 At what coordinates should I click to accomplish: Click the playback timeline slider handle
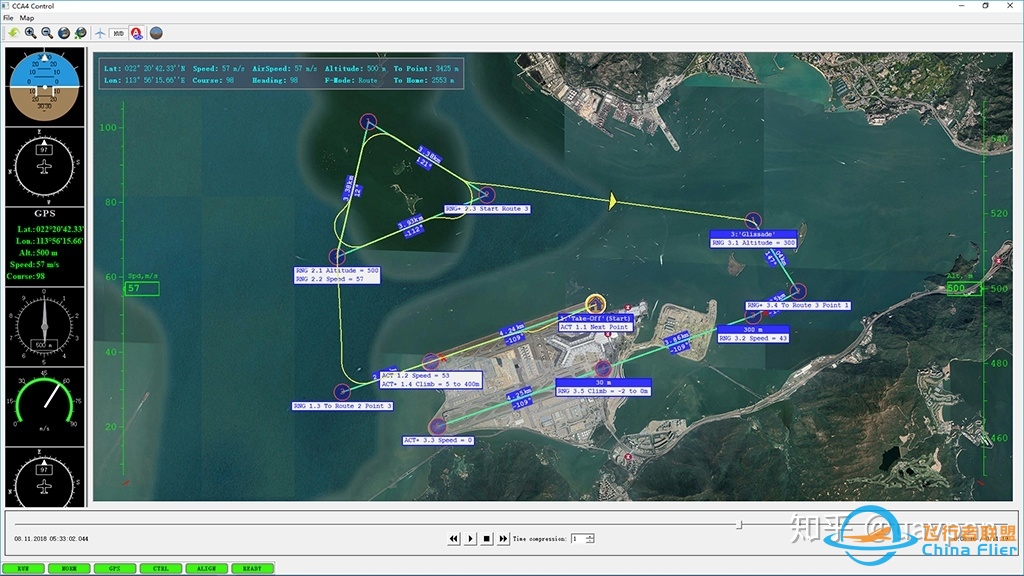pos(739,524)
